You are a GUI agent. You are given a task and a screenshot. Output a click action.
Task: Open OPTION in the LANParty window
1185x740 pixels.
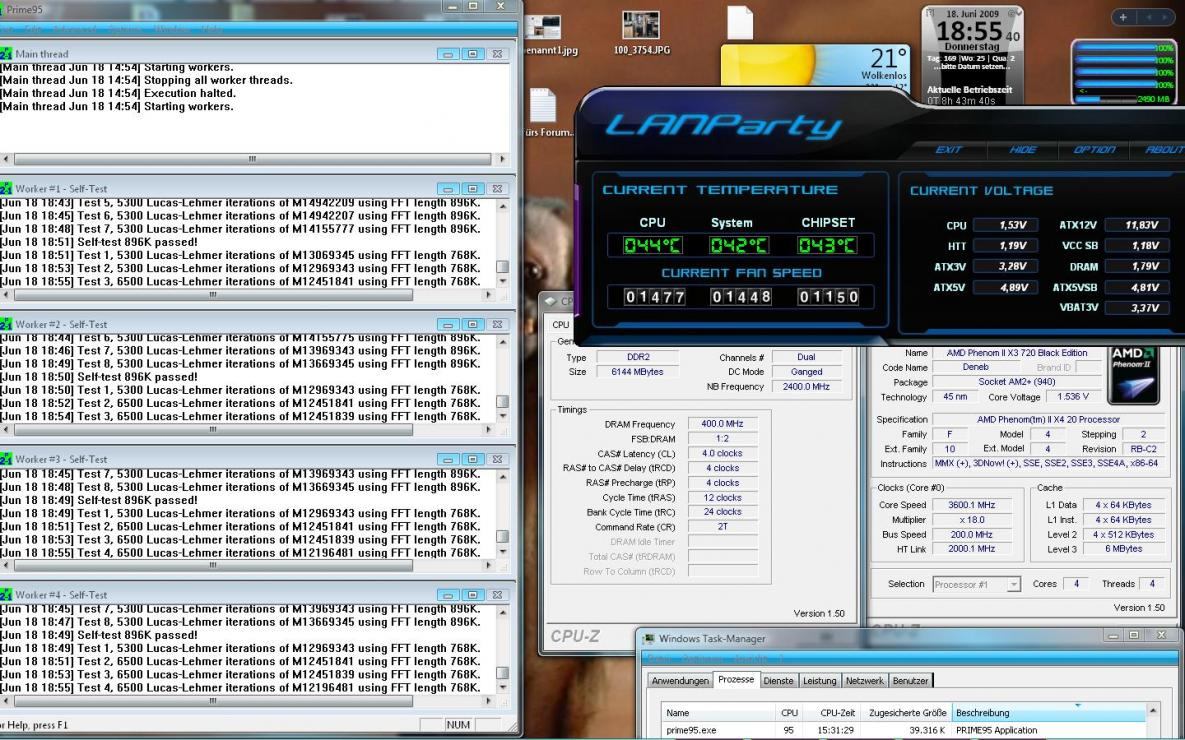coord(1094,150)
